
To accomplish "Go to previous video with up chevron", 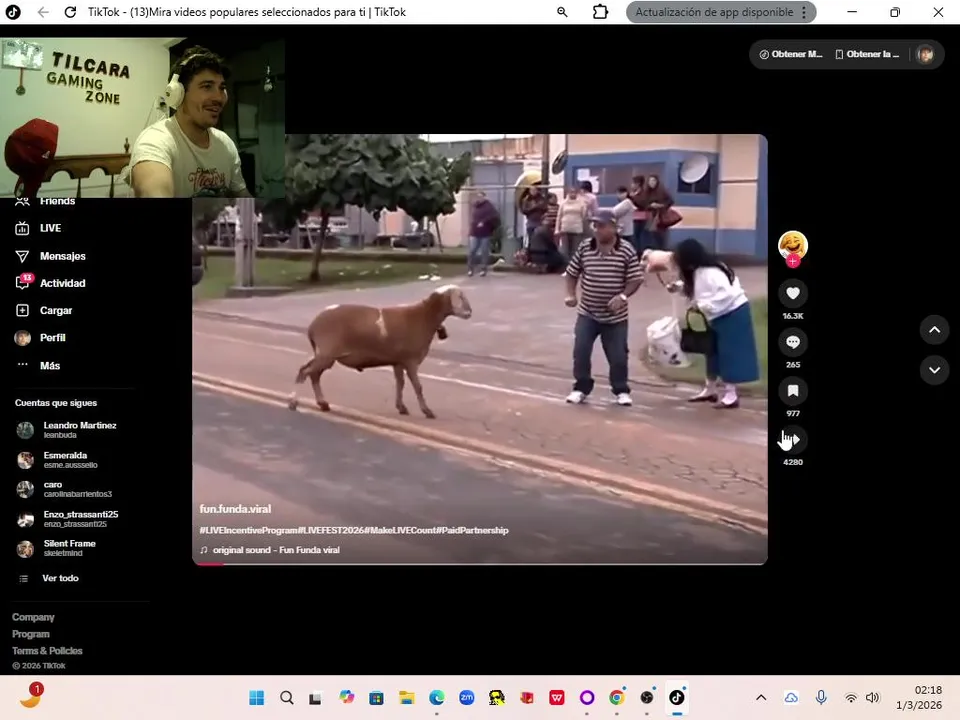I will pyautogui.click(x=934, y=330).
